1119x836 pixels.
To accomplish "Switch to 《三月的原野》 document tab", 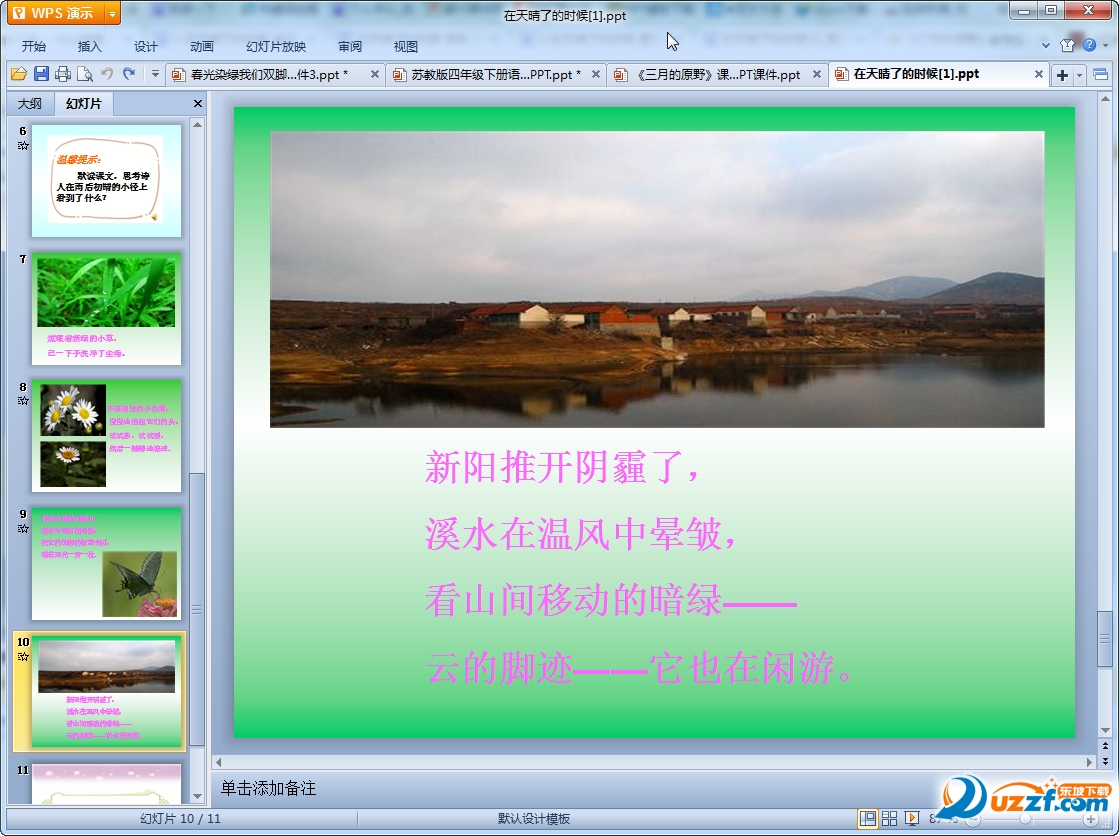I will click(717, 74).
